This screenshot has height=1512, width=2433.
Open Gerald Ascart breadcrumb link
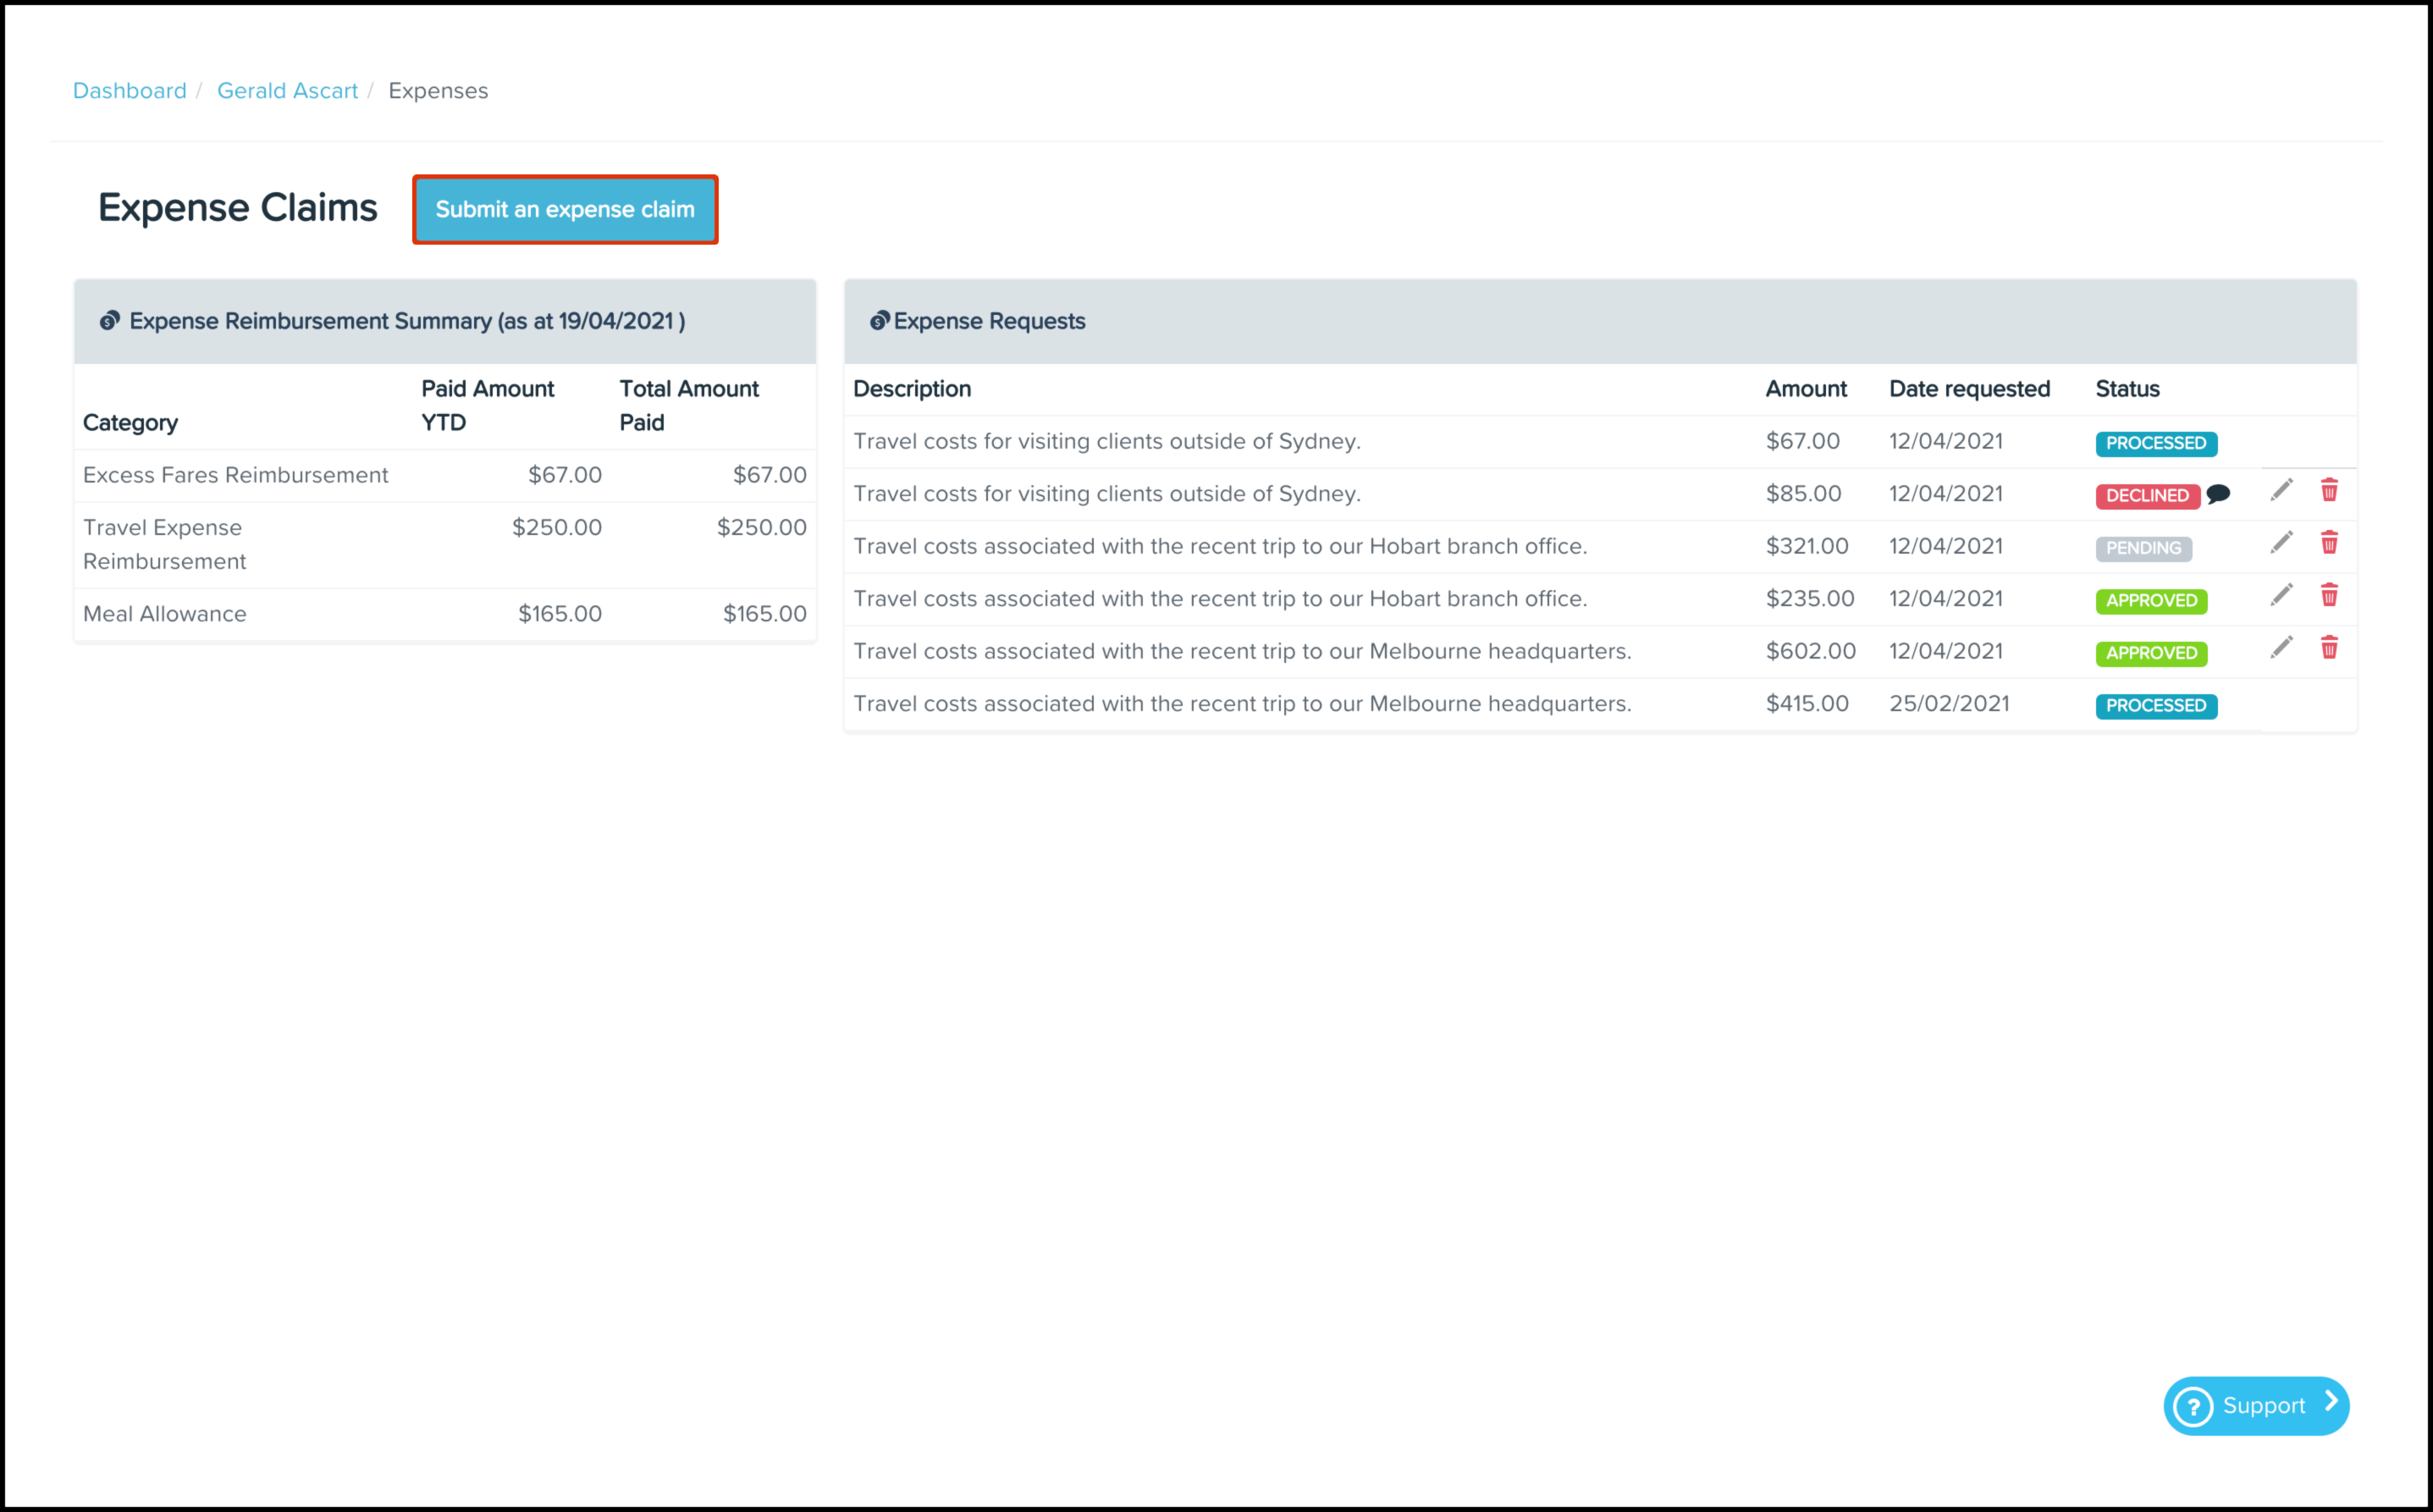point(287,91)
